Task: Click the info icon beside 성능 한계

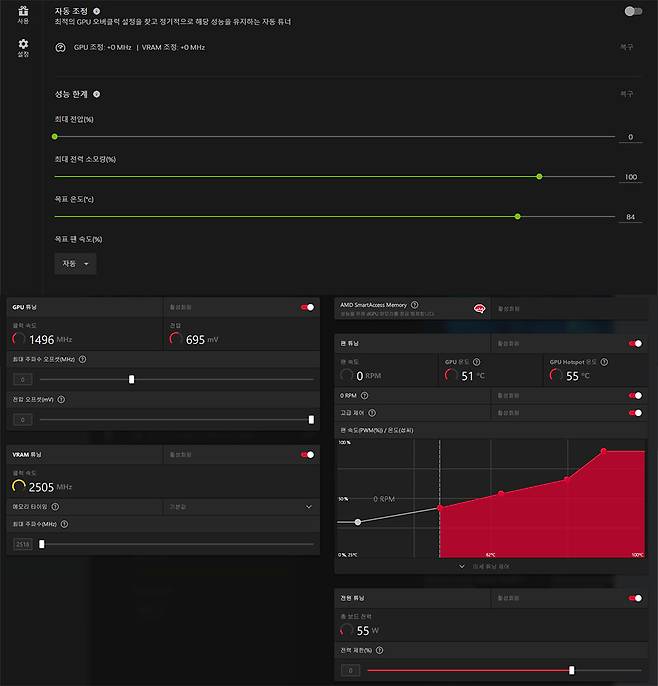Action: [97, 94]
